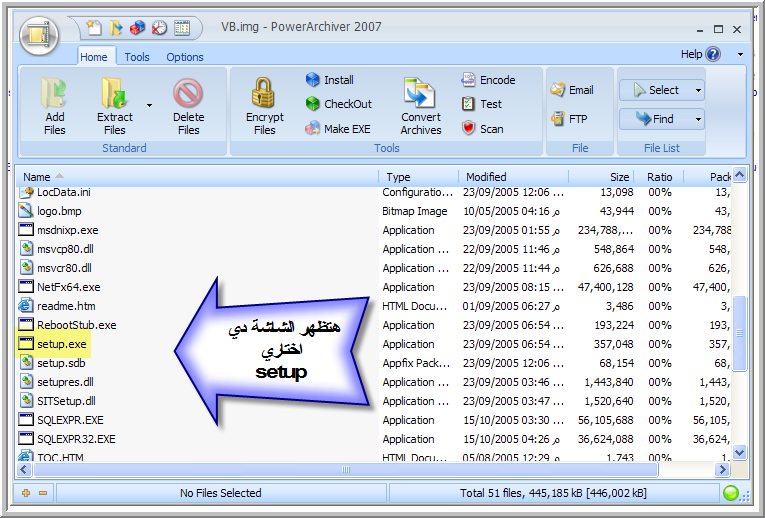Select the file name msdnixp.exe
This screenshot has width=765, height=518.
tap(68, 230)
